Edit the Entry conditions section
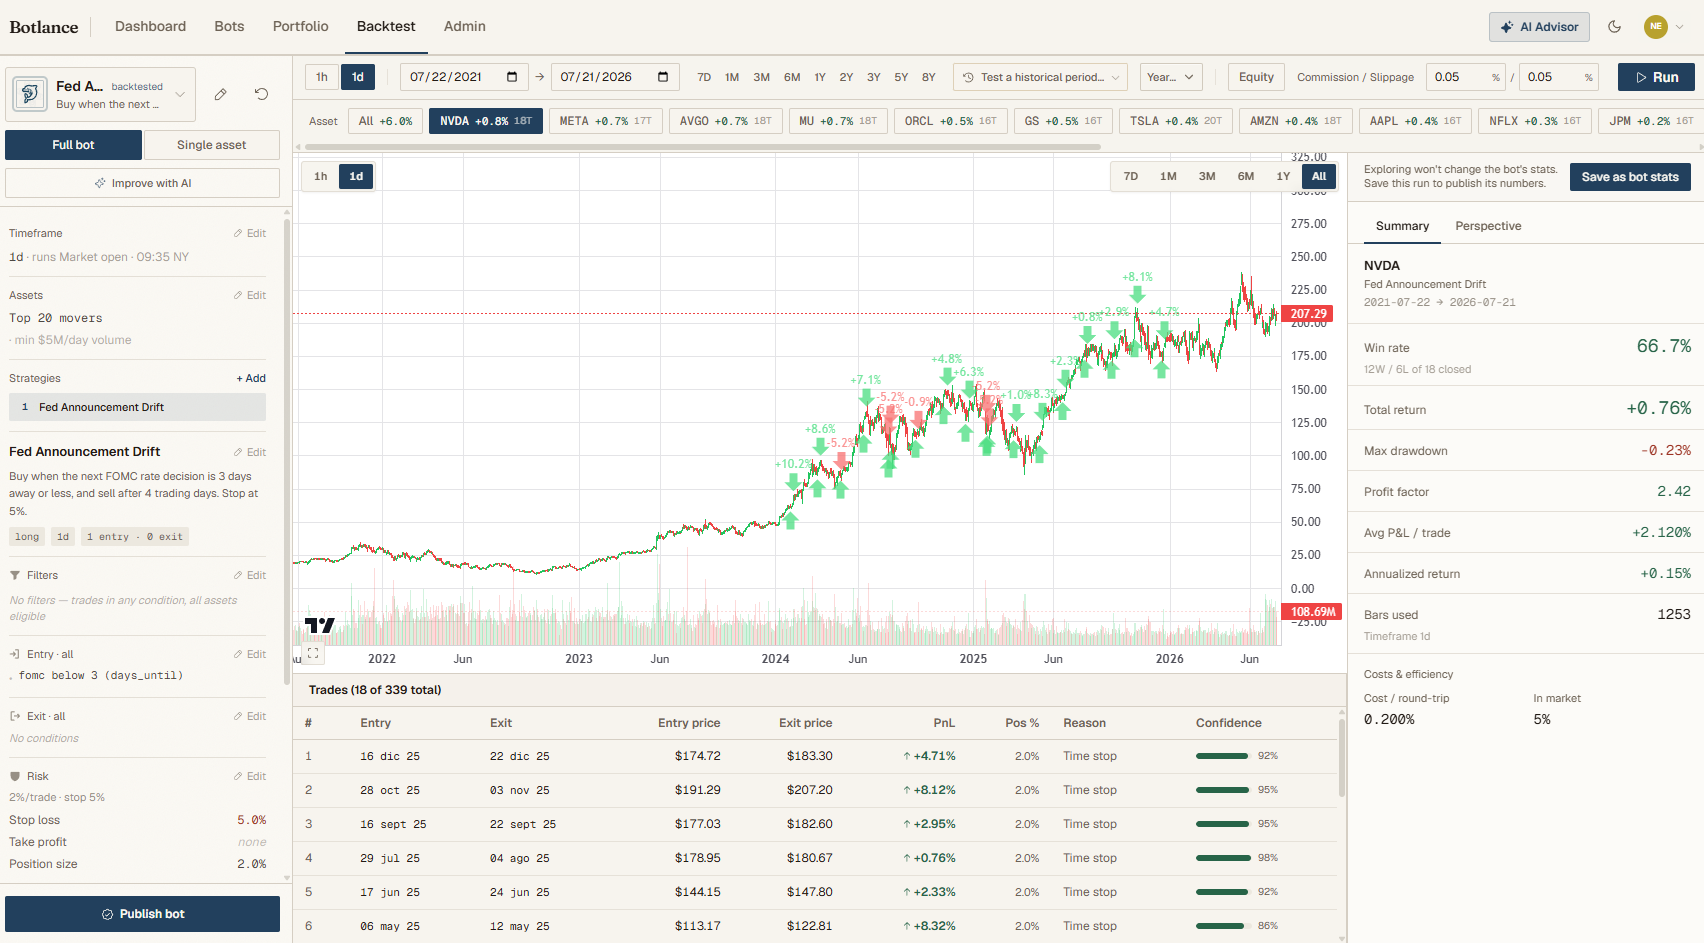Viewport: 1704px width, 943px height. click(x=250, y=654)
